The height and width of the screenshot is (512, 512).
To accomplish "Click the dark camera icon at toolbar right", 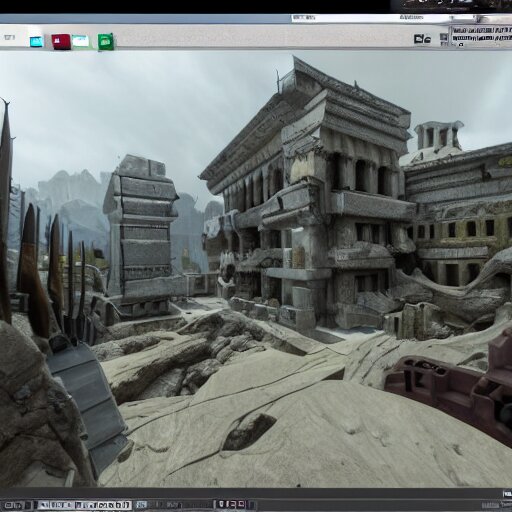I will [x=422, y=39].
